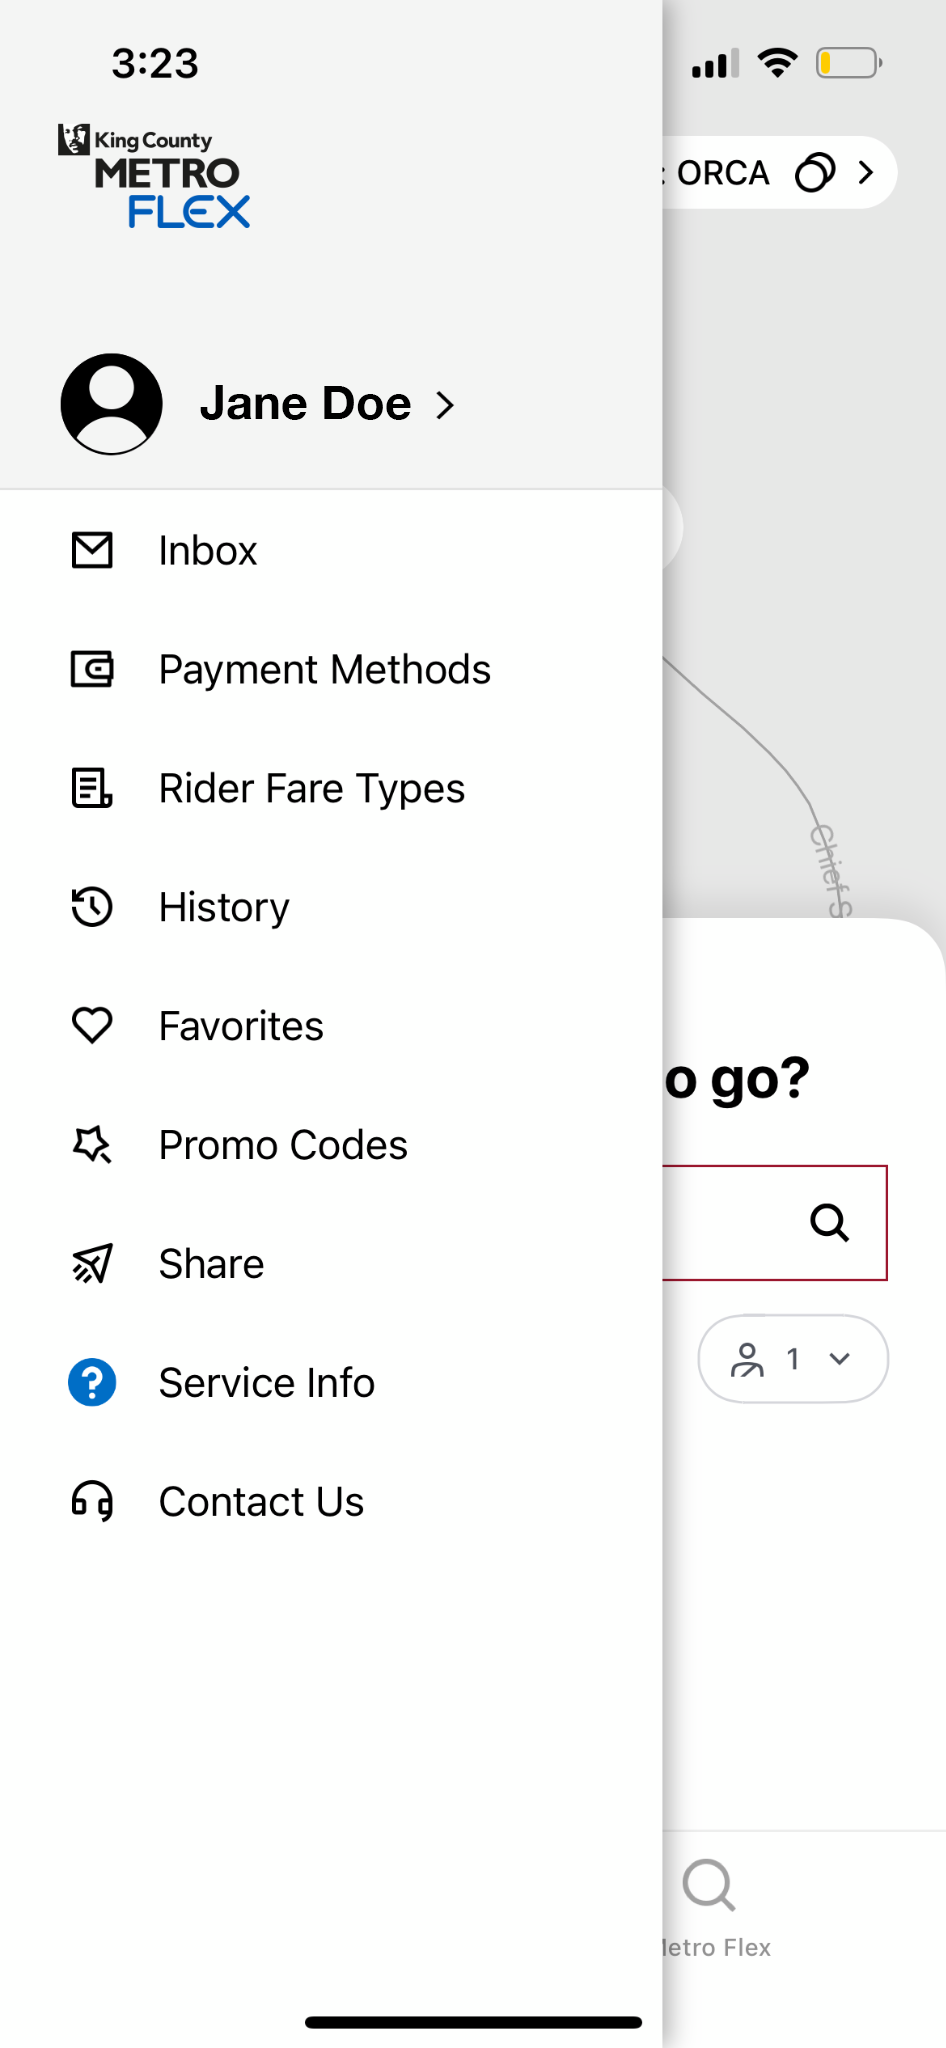946x2048 pixels.
Task: Tap the Rider Fare Types receipt icon
Action: tap(92, 788)
